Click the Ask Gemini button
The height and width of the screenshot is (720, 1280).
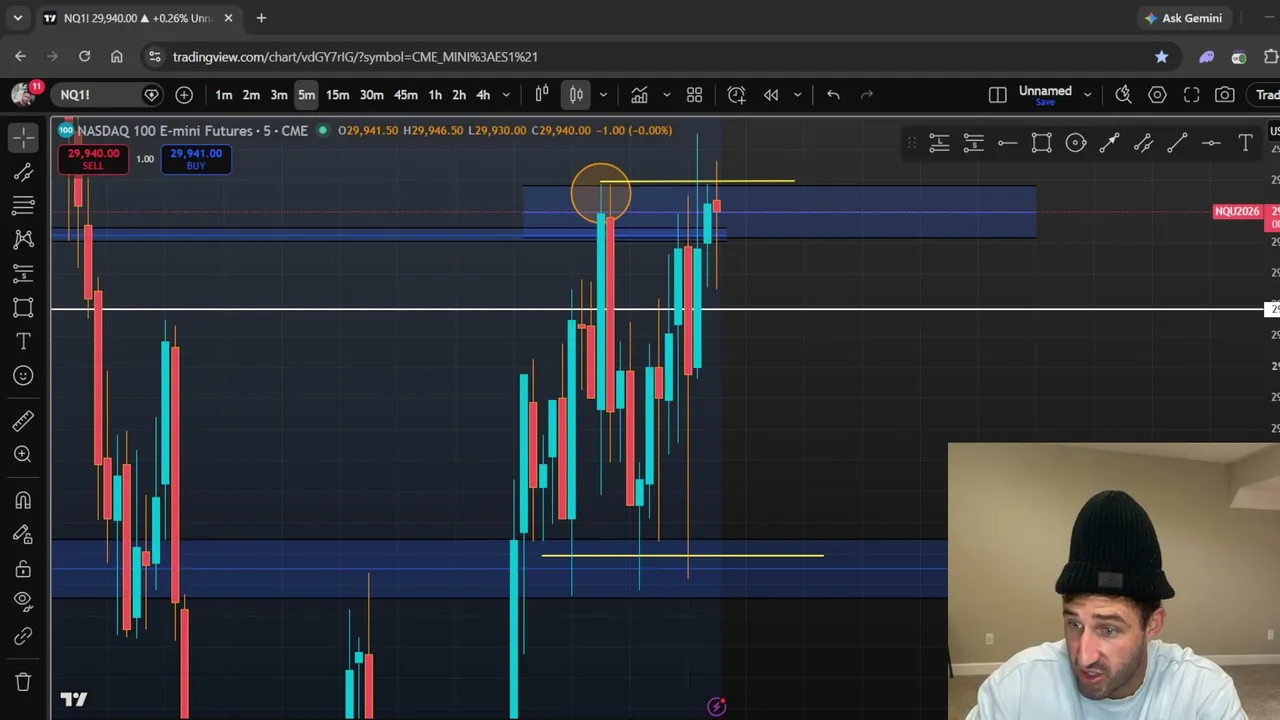coord(1183,18)
